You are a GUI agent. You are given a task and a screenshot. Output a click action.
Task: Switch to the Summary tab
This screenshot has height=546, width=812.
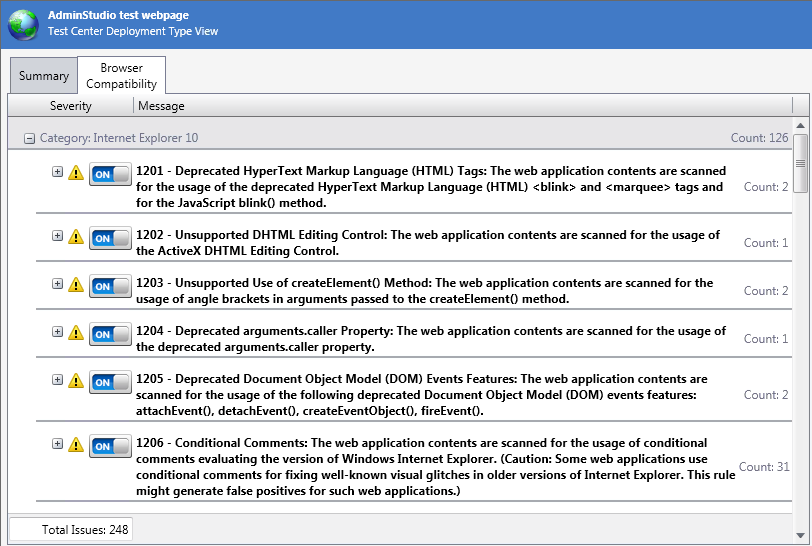coord(44,76)
